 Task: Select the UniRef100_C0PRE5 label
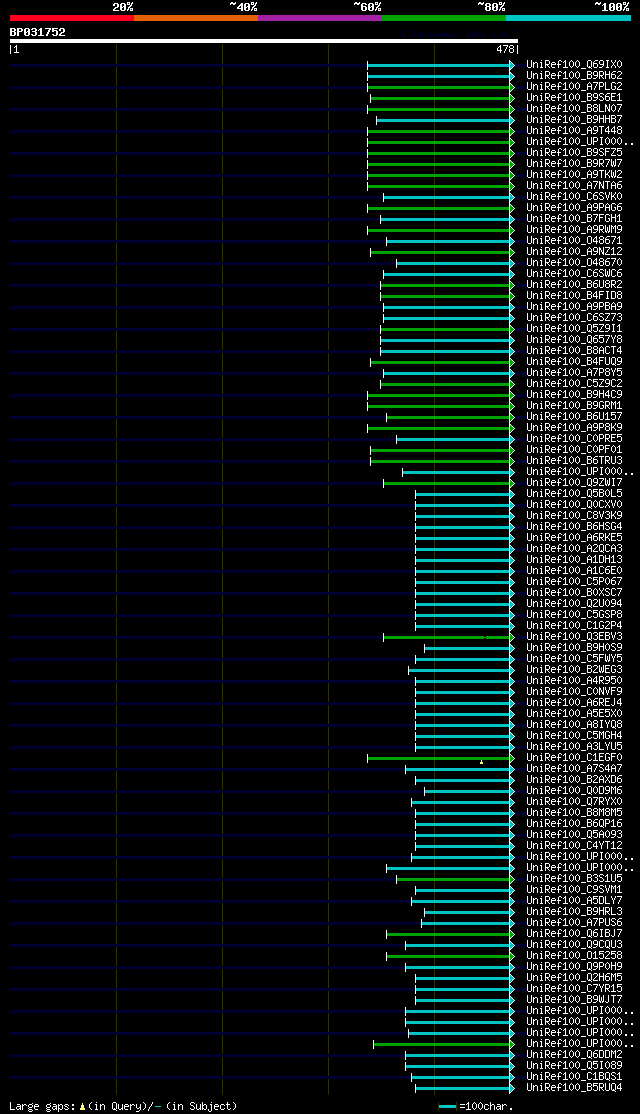click(x=575, y=439)
